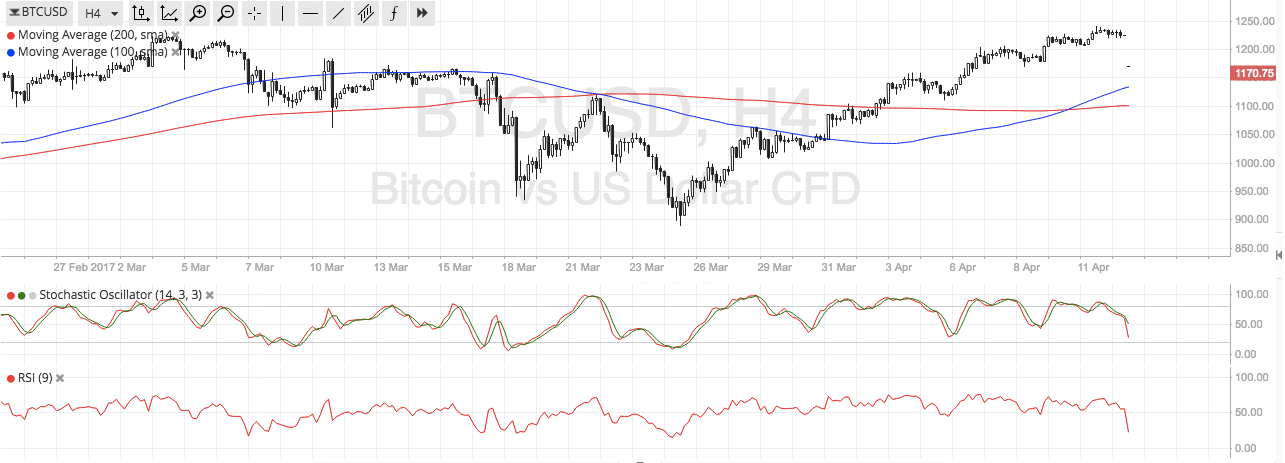Remove the Moving Average (100, sma) indicator

176,51
